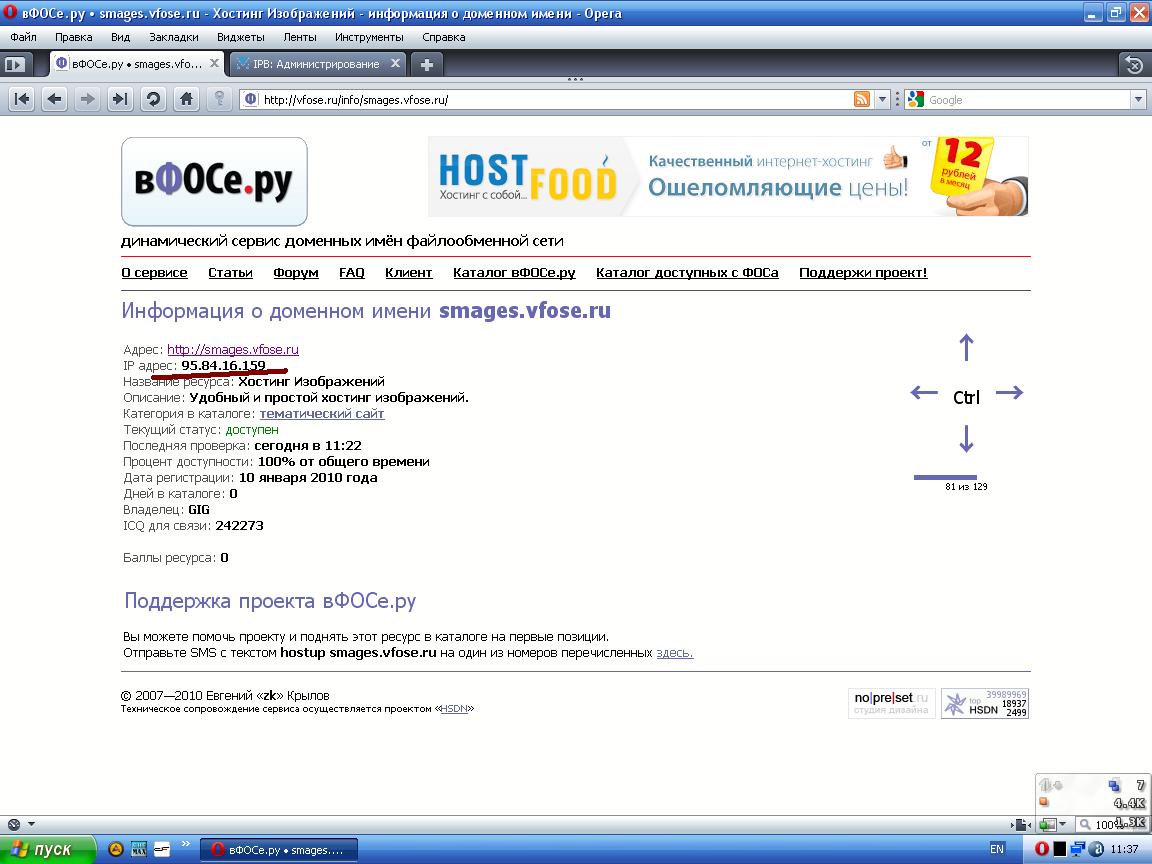Add a new tab with plus button
Screen dimensions: 1152x864
427,64
